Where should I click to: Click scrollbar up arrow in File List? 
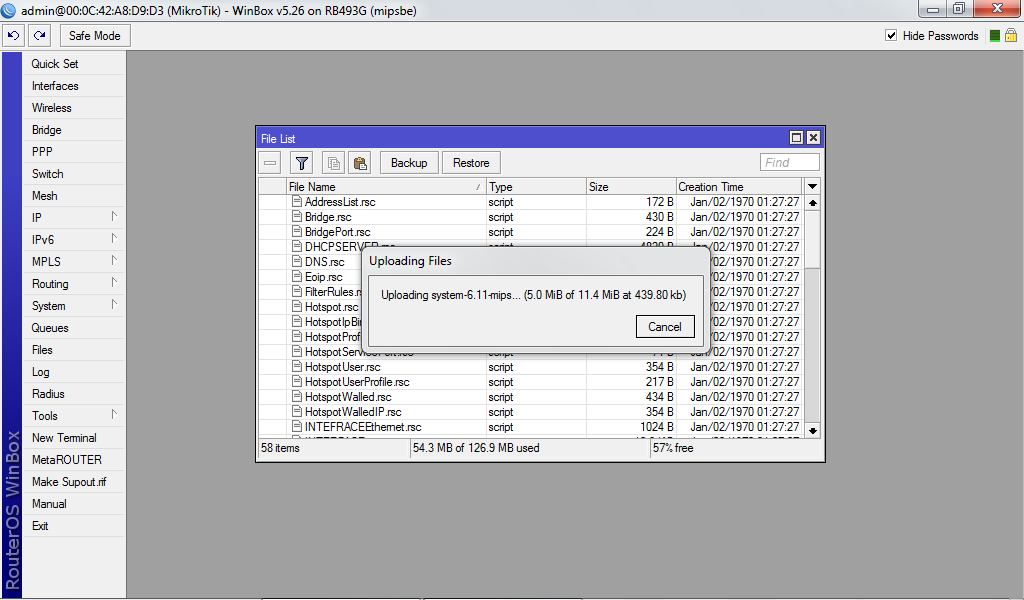click(x=812, y=202)
